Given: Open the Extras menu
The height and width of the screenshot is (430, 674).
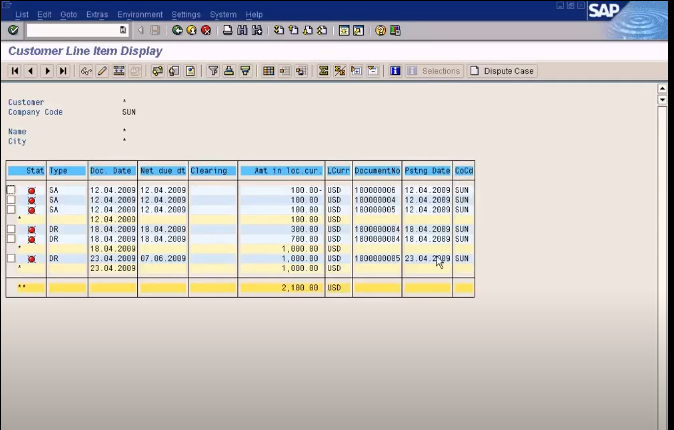Looking at the screenshot, I should (x=97, y=15).
